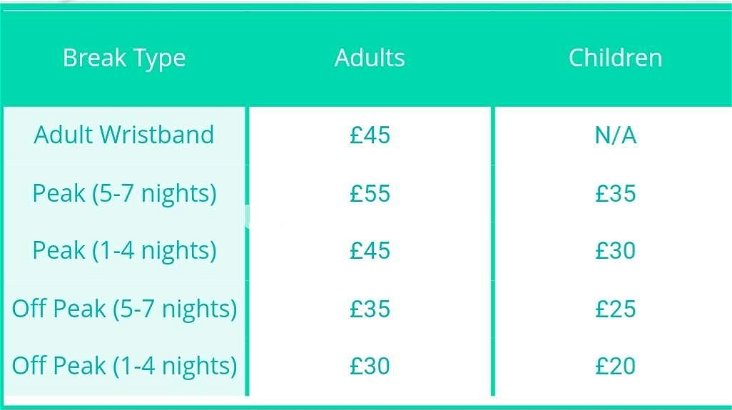The width and height of the screenshot is (732, 410).
Task: Select the Off Peak (5-7 nights) label
Action: click(x=124, y=309)
